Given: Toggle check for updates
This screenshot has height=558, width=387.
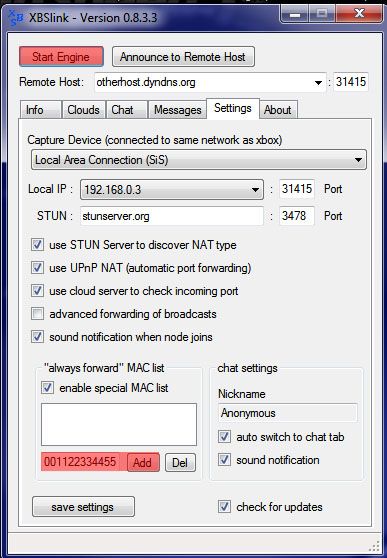Looking at the screenshot, I should (x=224, y=507).
